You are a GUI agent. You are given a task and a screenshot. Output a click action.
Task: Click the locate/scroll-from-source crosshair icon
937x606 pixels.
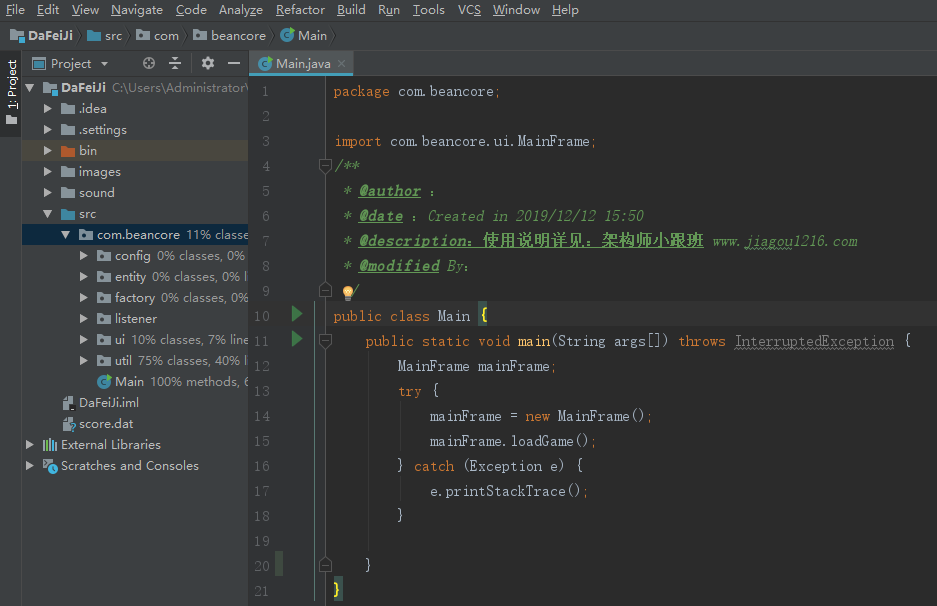tap(149, 63)
